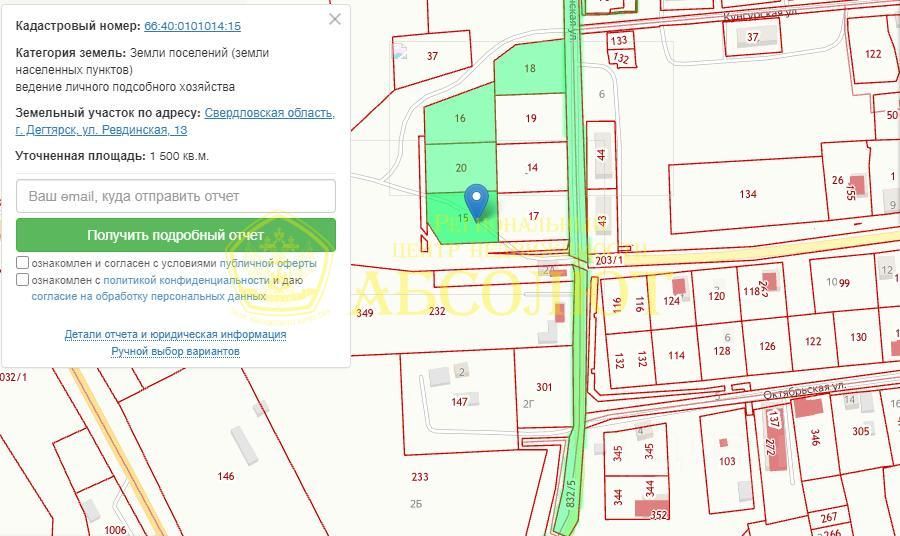Click the 1 500 кв.м. area value
This screenshot has height=536, width=900.
179,156
